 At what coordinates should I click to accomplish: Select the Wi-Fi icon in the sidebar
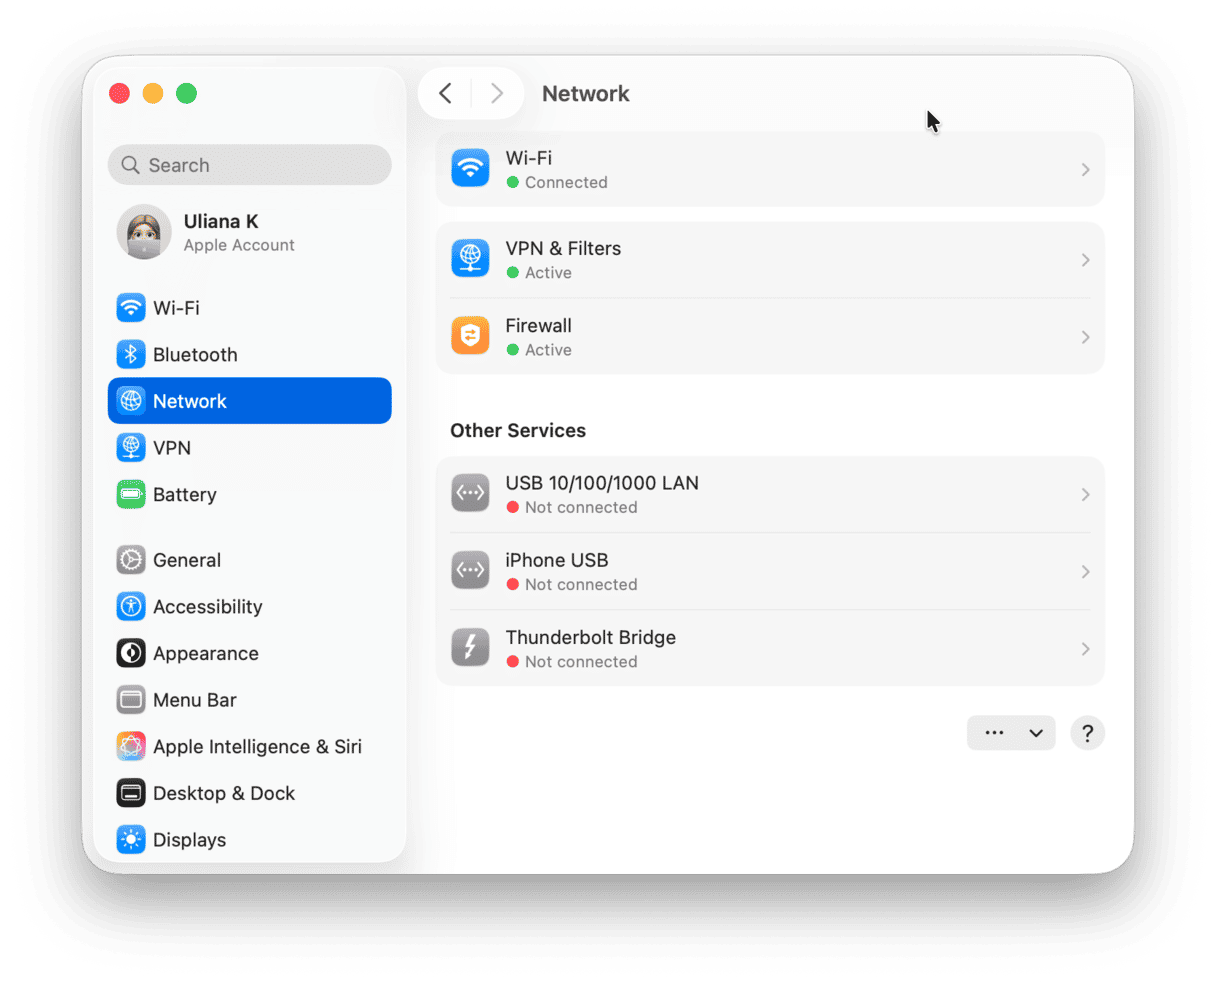[131, 308]
